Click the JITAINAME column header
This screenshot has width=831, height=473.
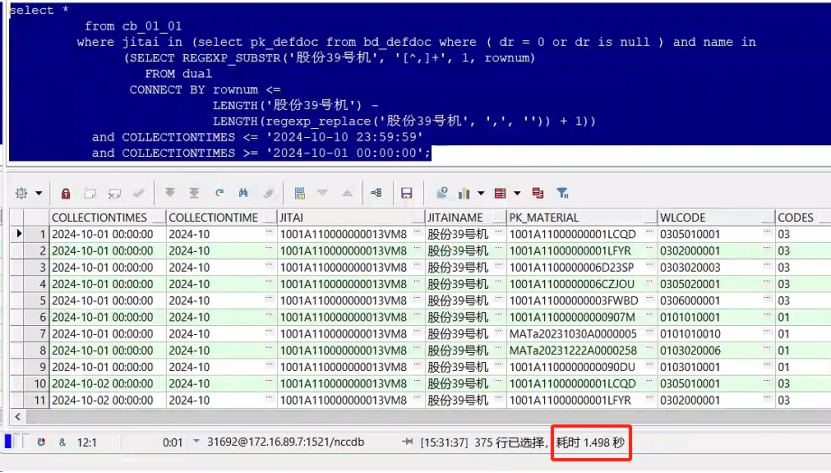(466, 218)
